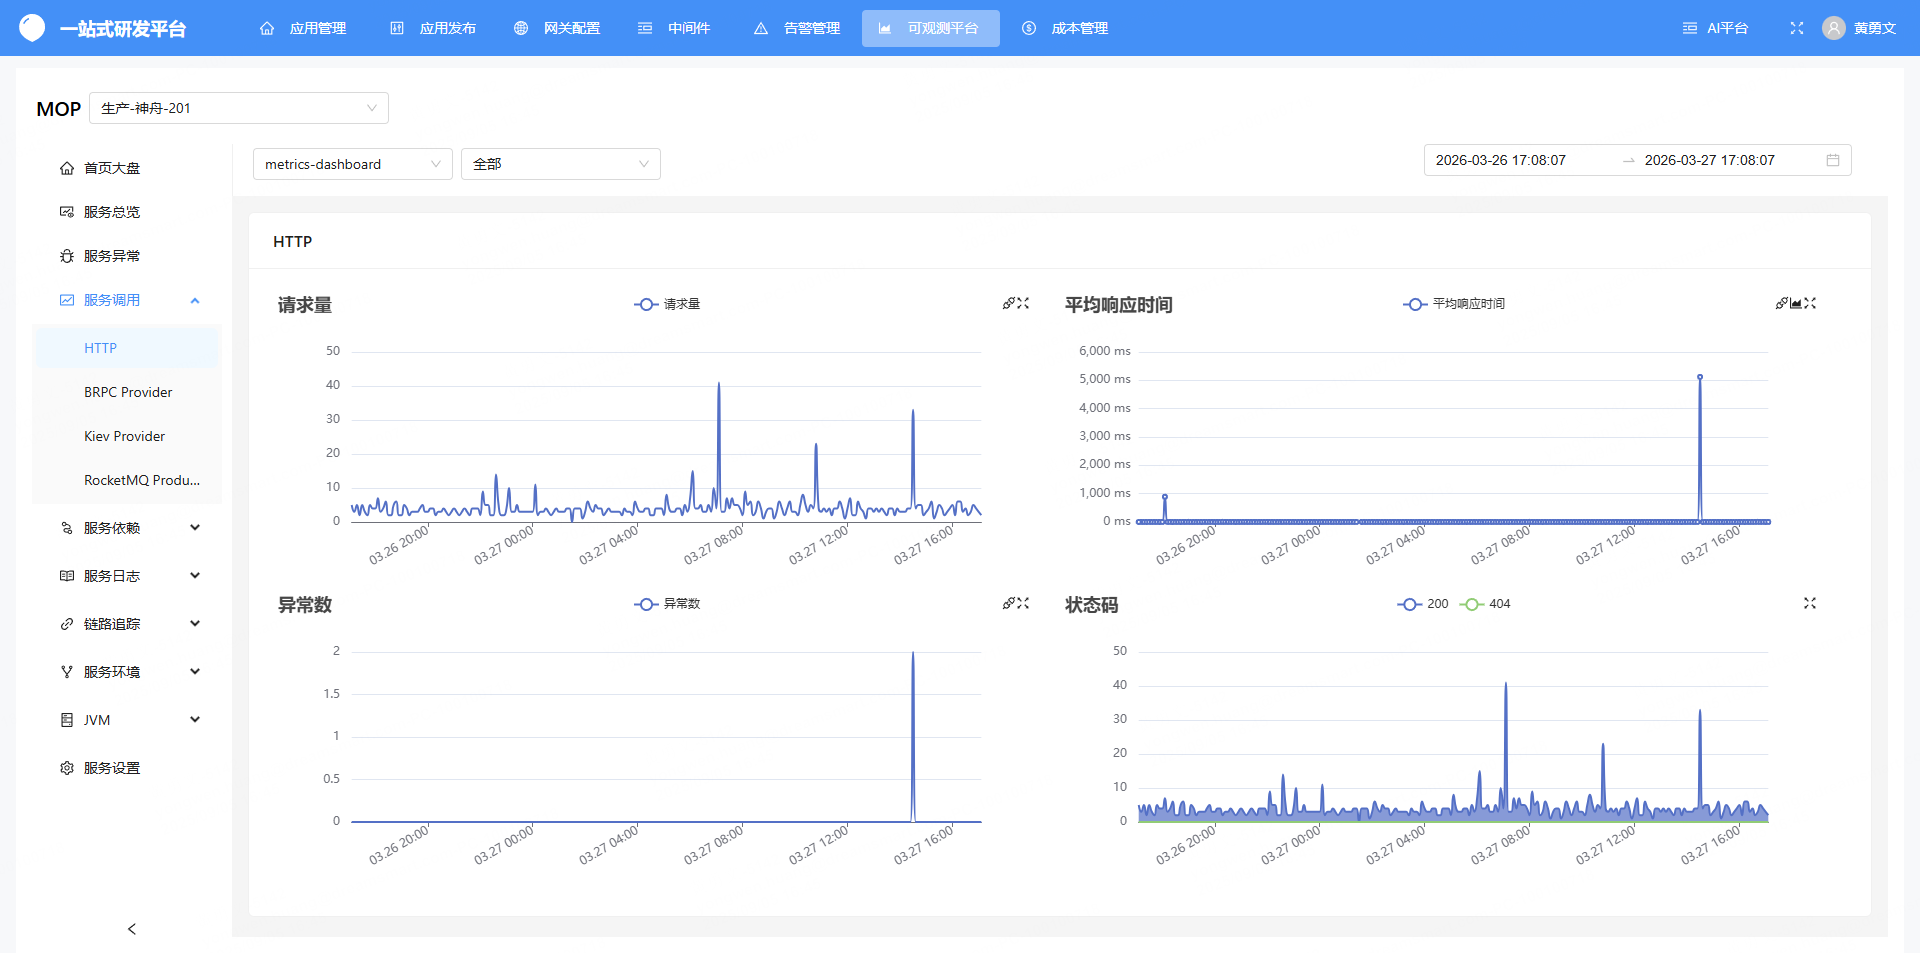Click the fullscreen icon in top header
Viewport: 1920px width, 953px height.
(1796, 28)
